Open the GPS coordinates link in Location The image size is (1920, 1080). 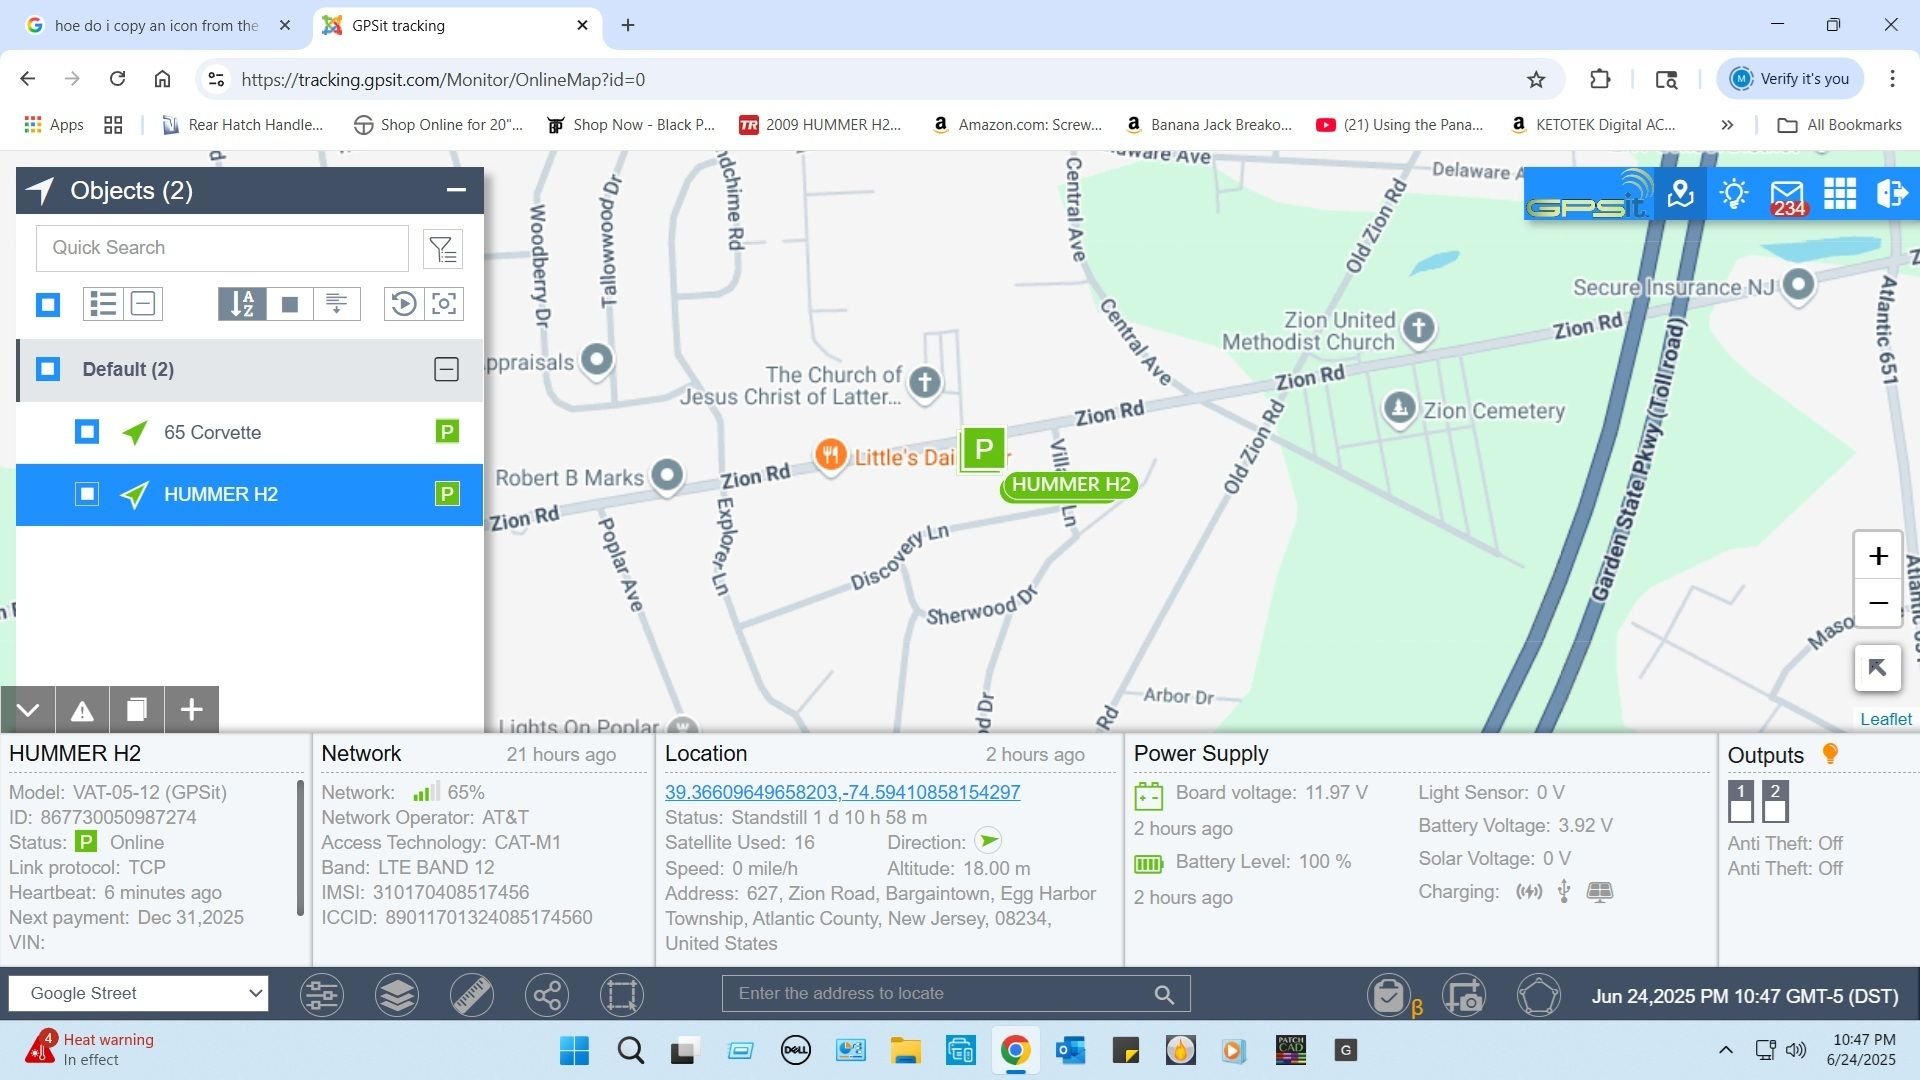click(x=842, y=792)
